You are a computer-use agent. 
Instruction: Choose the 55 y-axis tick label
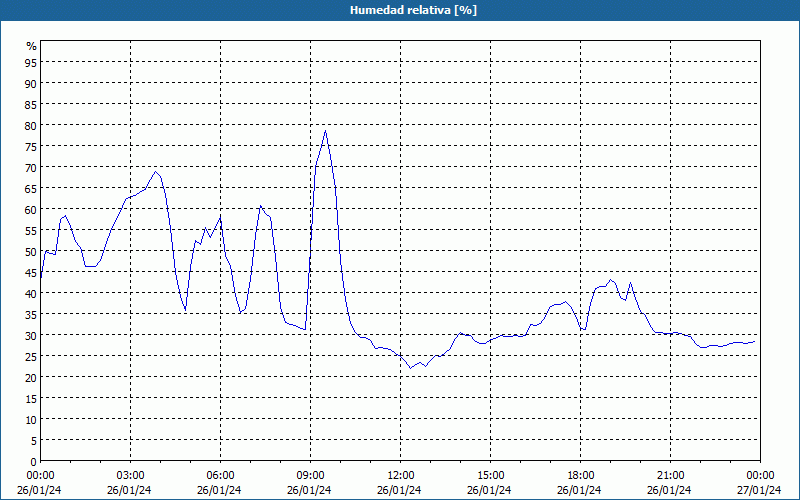[x=31, y=230]
